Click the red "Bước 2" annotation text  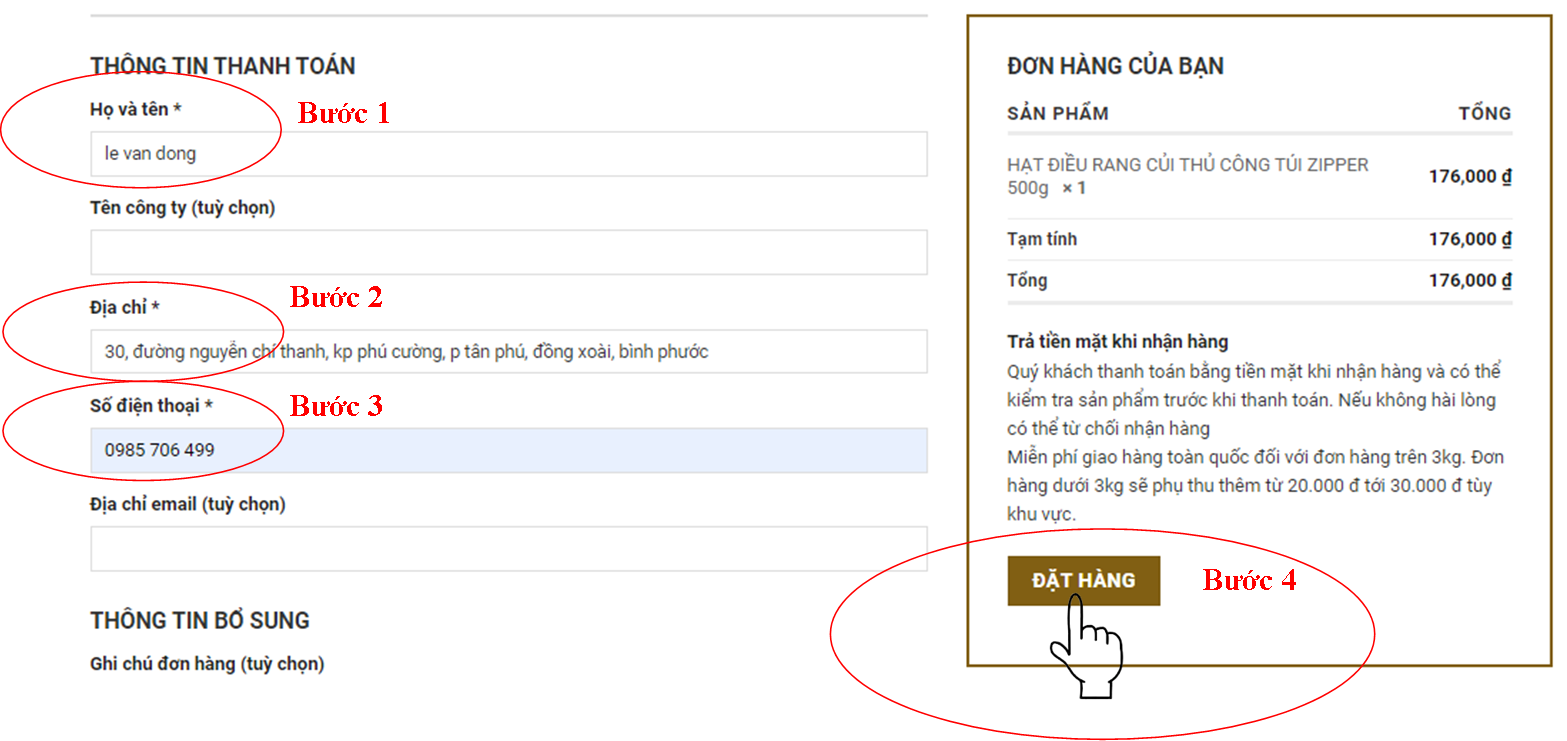[336, 297]
